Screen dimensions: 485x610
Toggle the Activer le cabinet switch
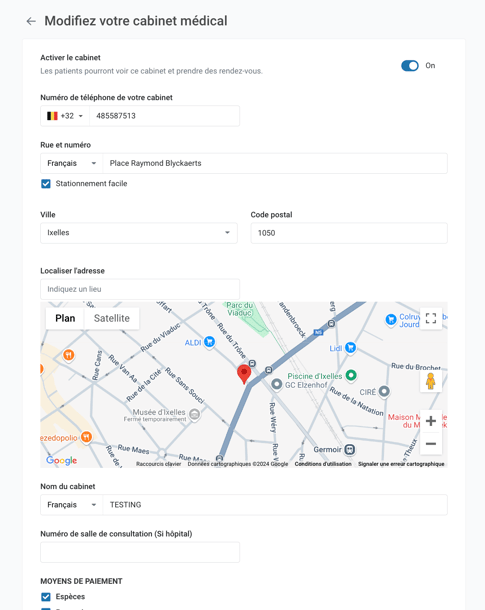[410, 66]
